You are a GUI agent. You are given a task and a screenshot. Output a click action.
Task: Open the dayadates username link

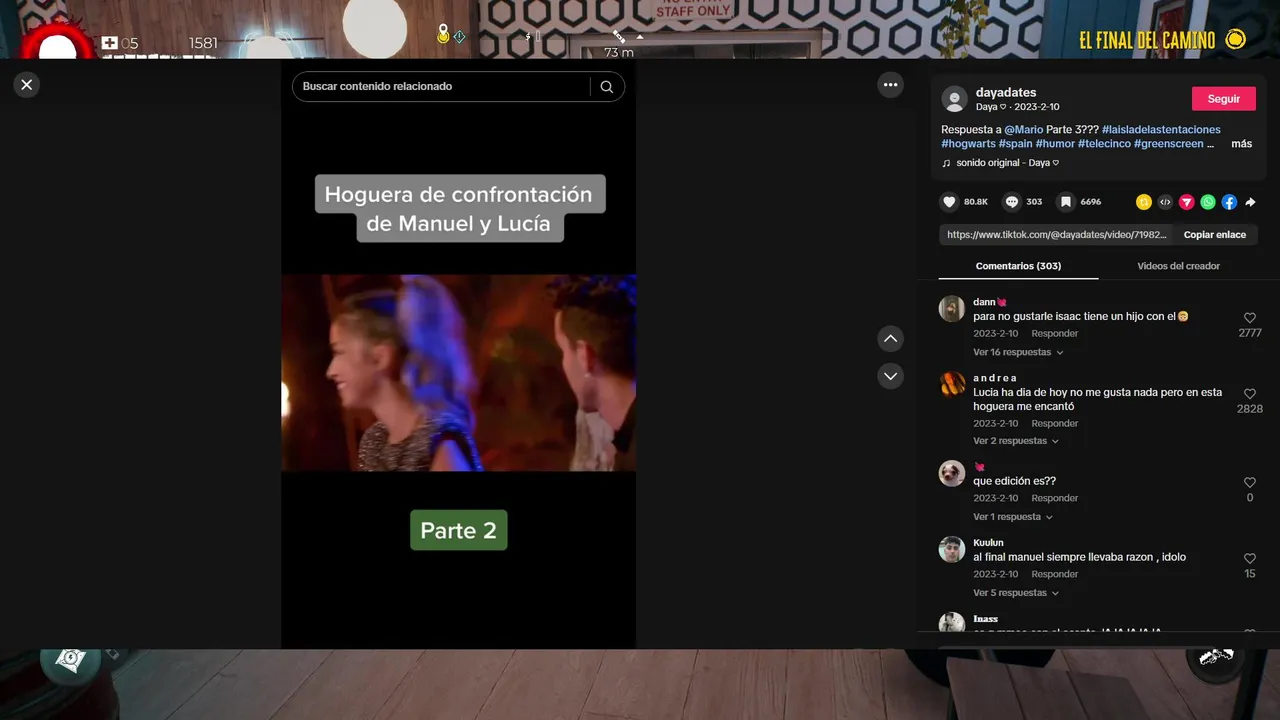click(x=1006, y=92)
